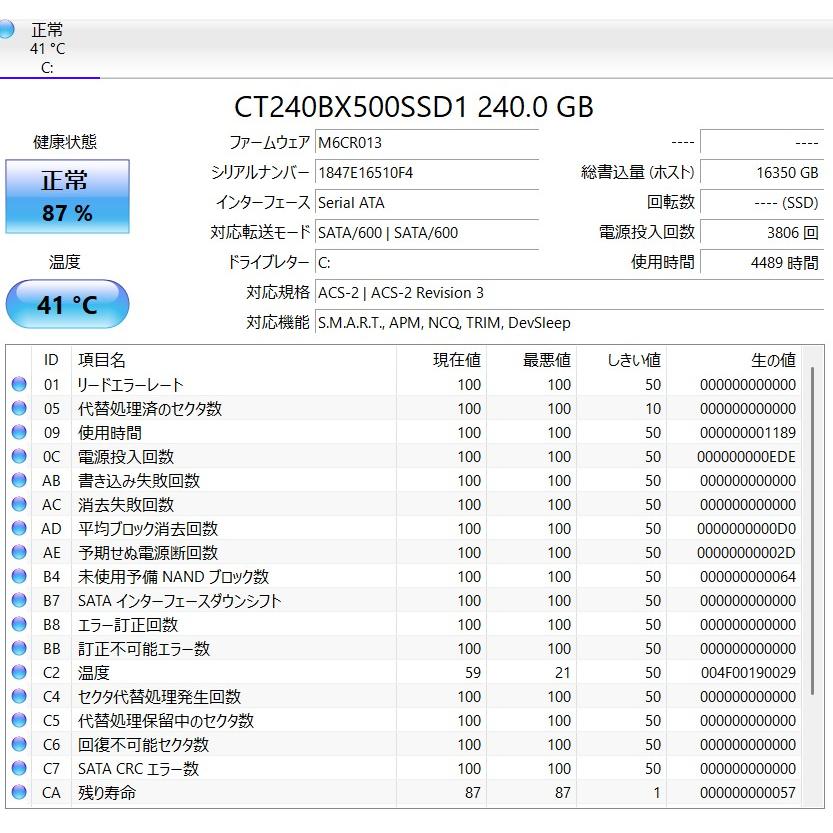Viewport: 833px width, 833px height.
Task: Click raw value 000000000057 in 残り寿命 row
Action: [748, 793]
